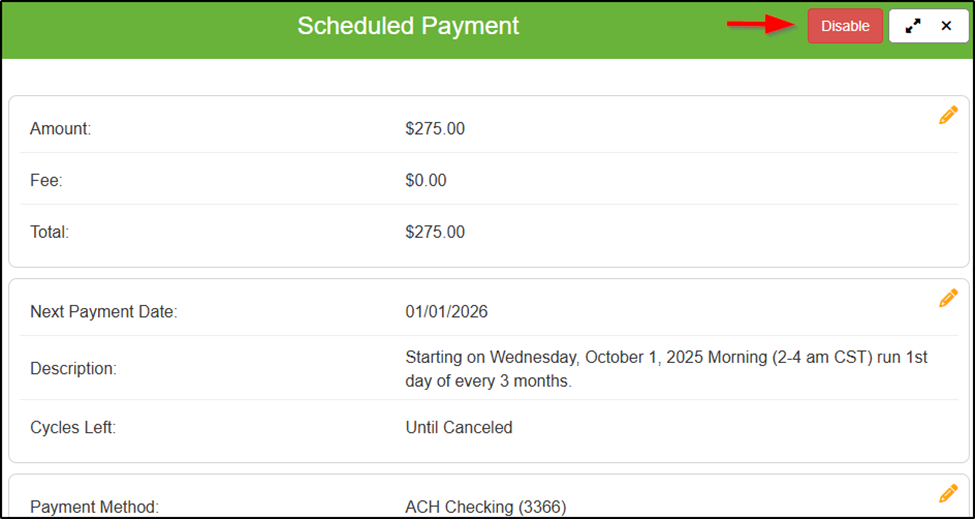Viewport: 975px width, 519px height.
Task: Expand the Scheduled Payment dialog to fullscreen
Action: click(912, 26)
